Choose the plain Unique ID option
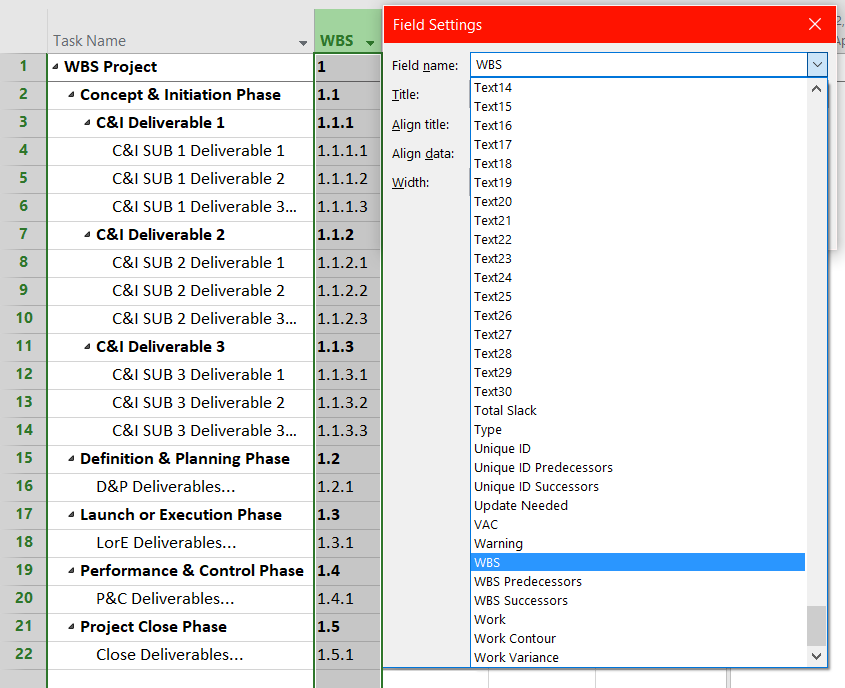Image resolution: width=845 pixels, height=688 pixels. point(638,448)
